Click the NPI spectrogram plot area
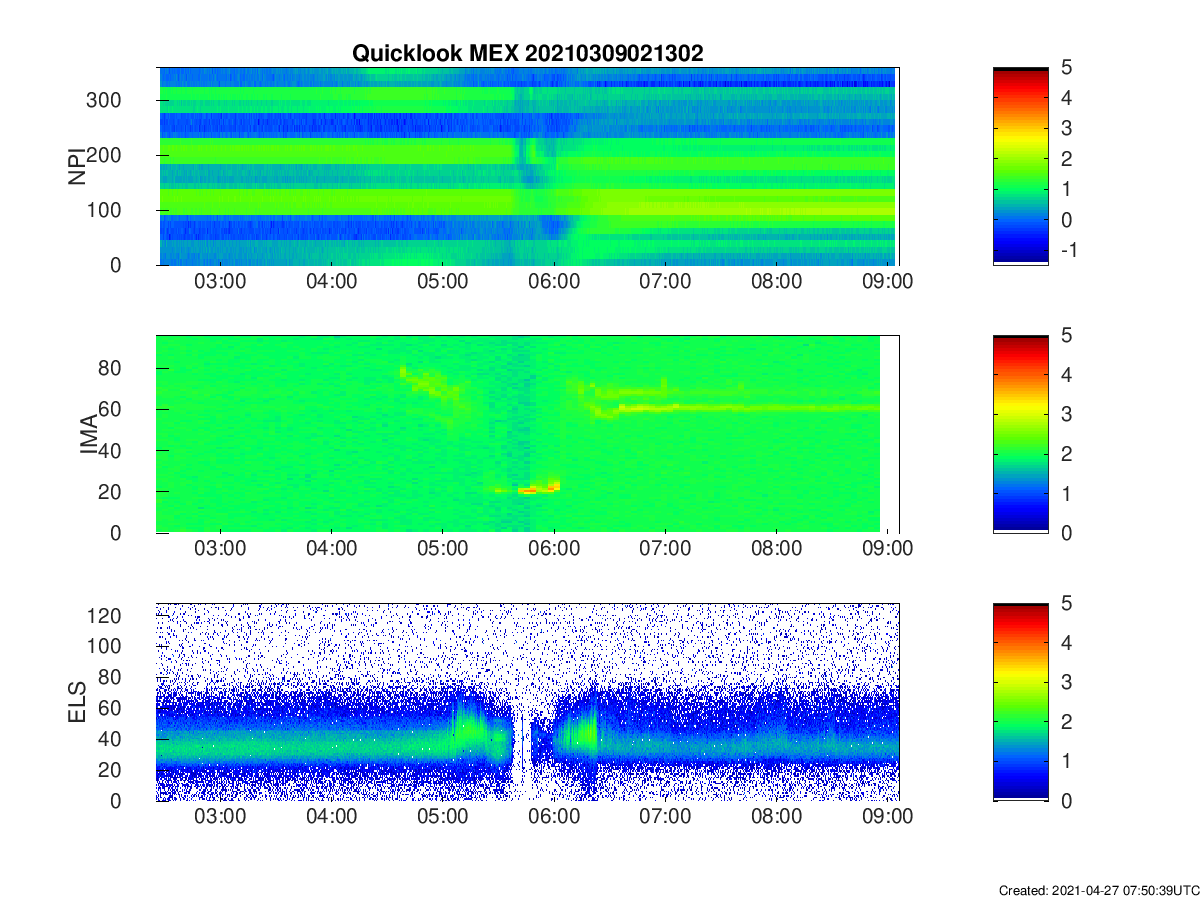Viewport: 1200px width, 900px height. [x=527, y=166]
